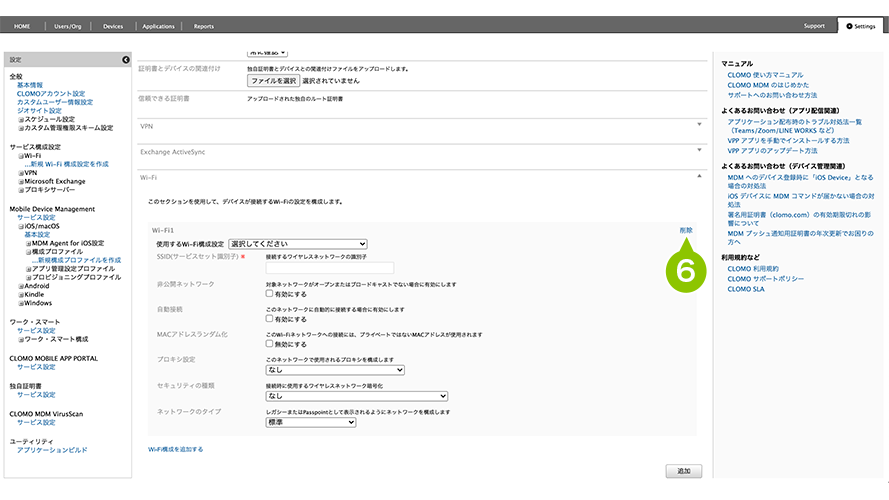Open CLOMOアカウント設定

point(51,94)
